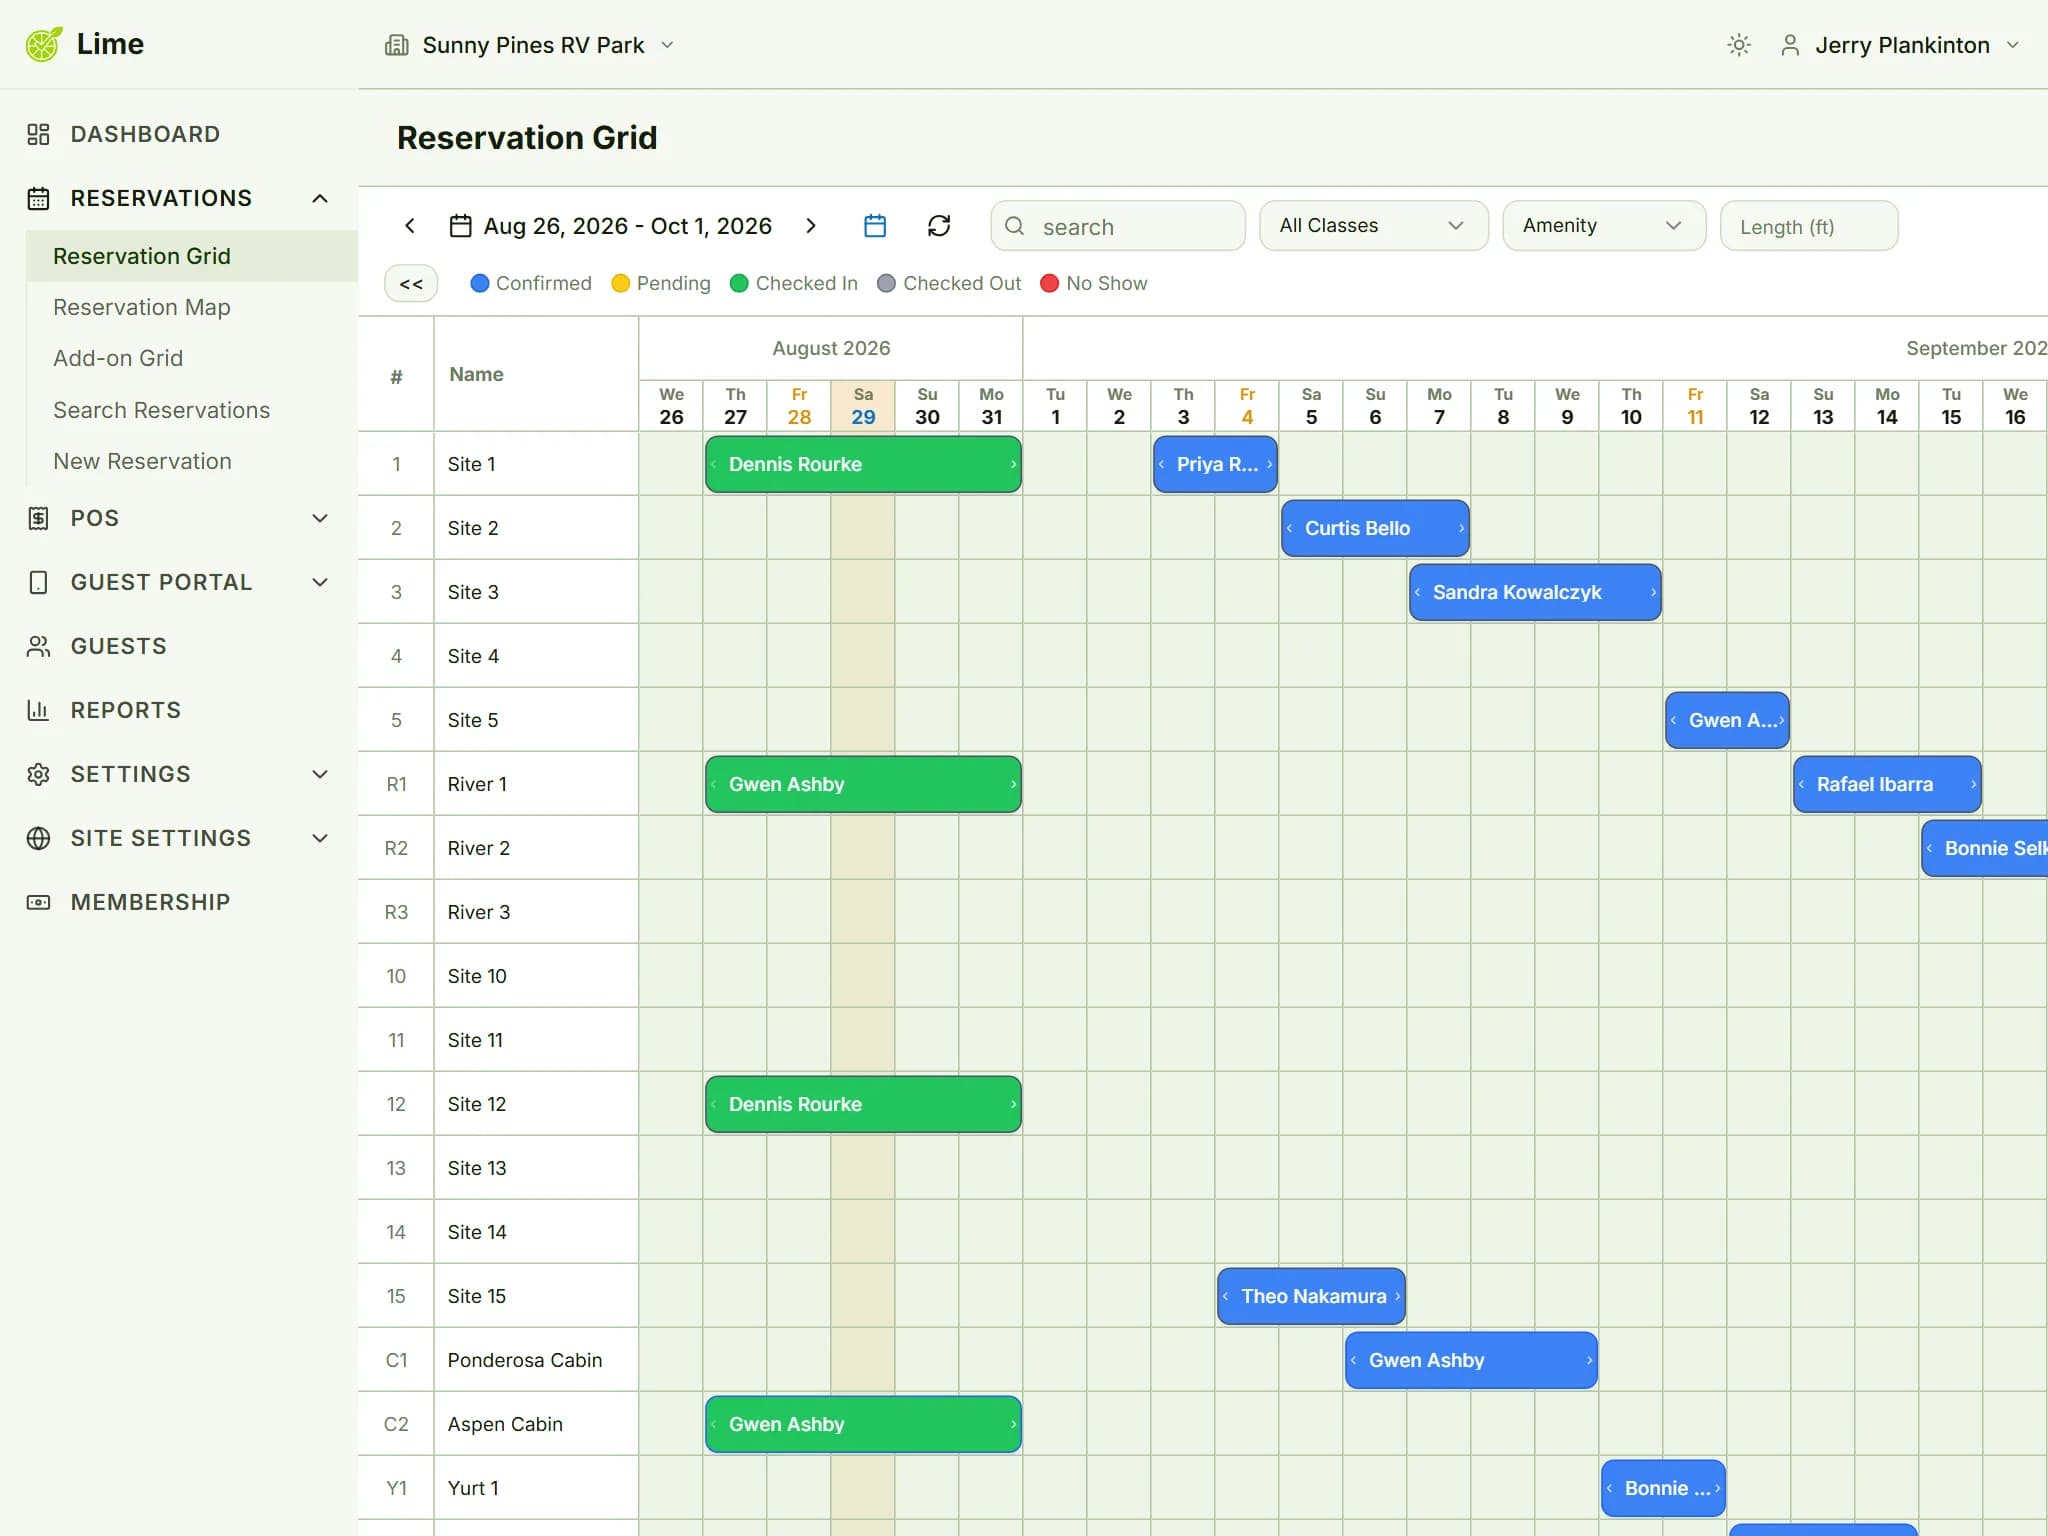The width and height of the screenshot is (2048, 1536).
Task: Click the user profile icon
Action: (1790, 45)
